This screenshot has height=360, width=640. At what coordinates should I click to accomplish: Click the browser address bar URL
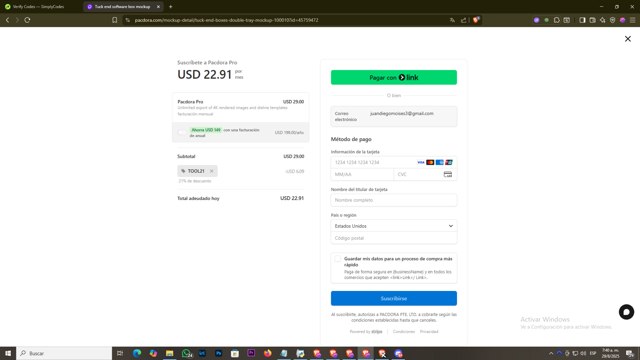coord(227,20)
